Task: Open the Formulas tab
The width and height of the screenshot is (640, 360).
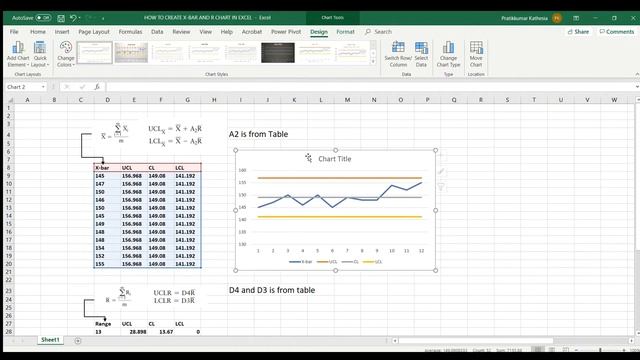Action: coord(130,31)
